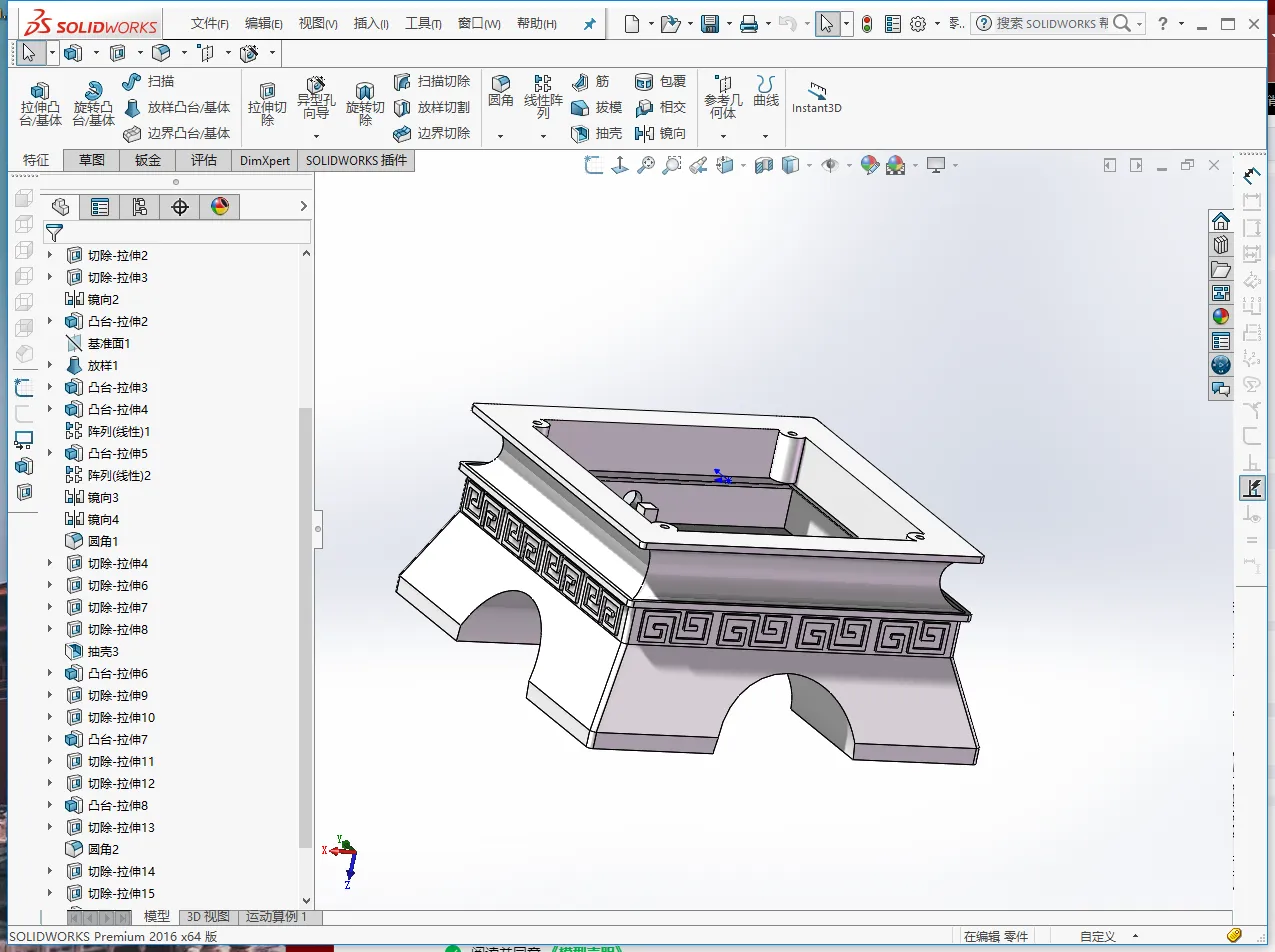Switch to the 评估 evaluate tab
This screenshot has width=1275, height=952.
(x=204, y=160)
